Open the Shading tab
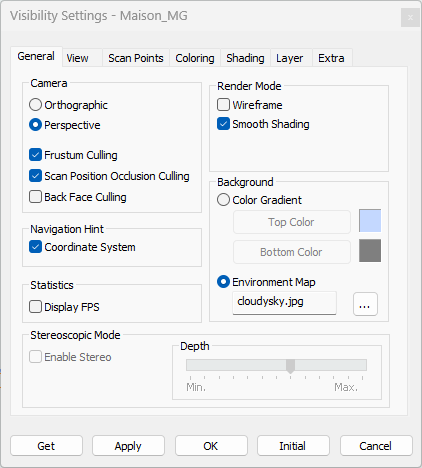Image resolution: width=422 pixels, height=468 pixels. [x=245, y=58]
